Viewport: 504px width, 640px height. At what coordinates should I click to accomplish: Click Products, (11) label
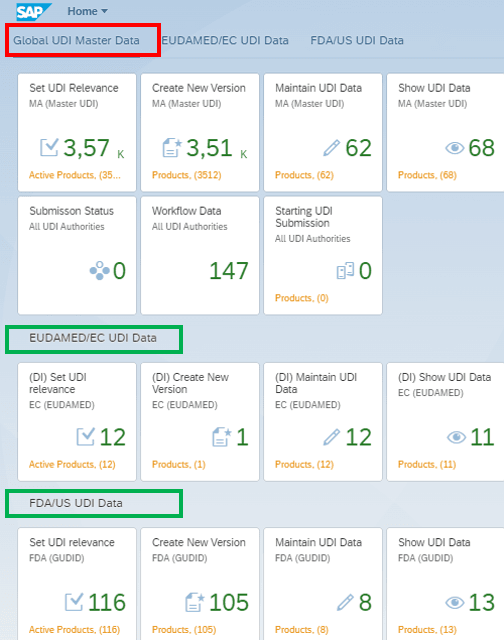[427, 464]
